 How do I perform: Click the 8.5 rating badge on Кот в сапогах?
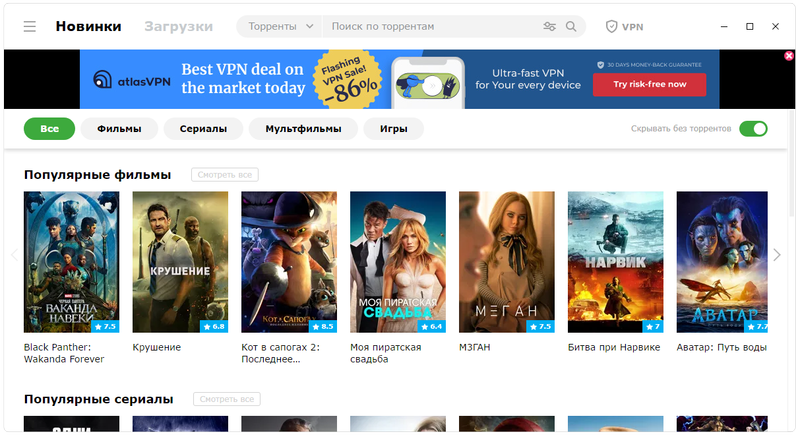point(323,326)
